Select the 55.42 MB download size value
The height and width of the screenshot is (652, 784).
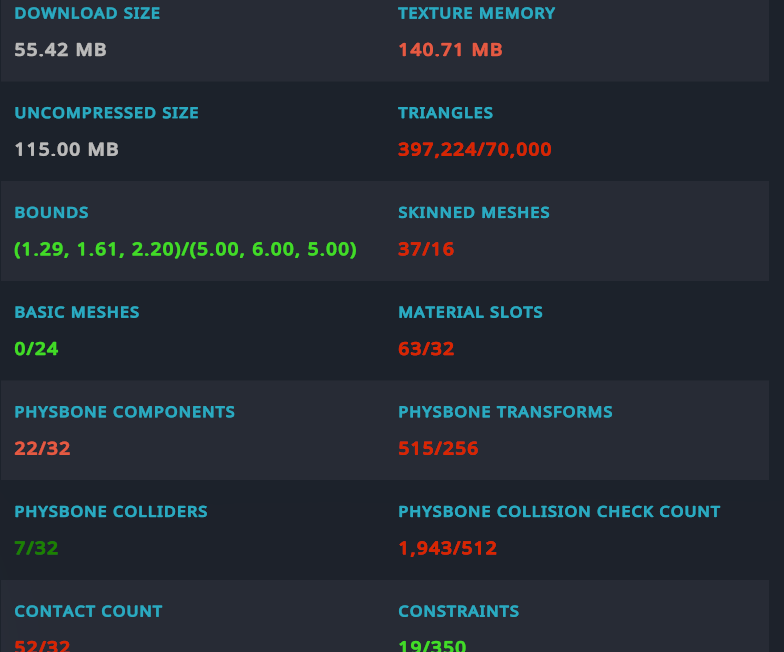[x=60, y=50]
